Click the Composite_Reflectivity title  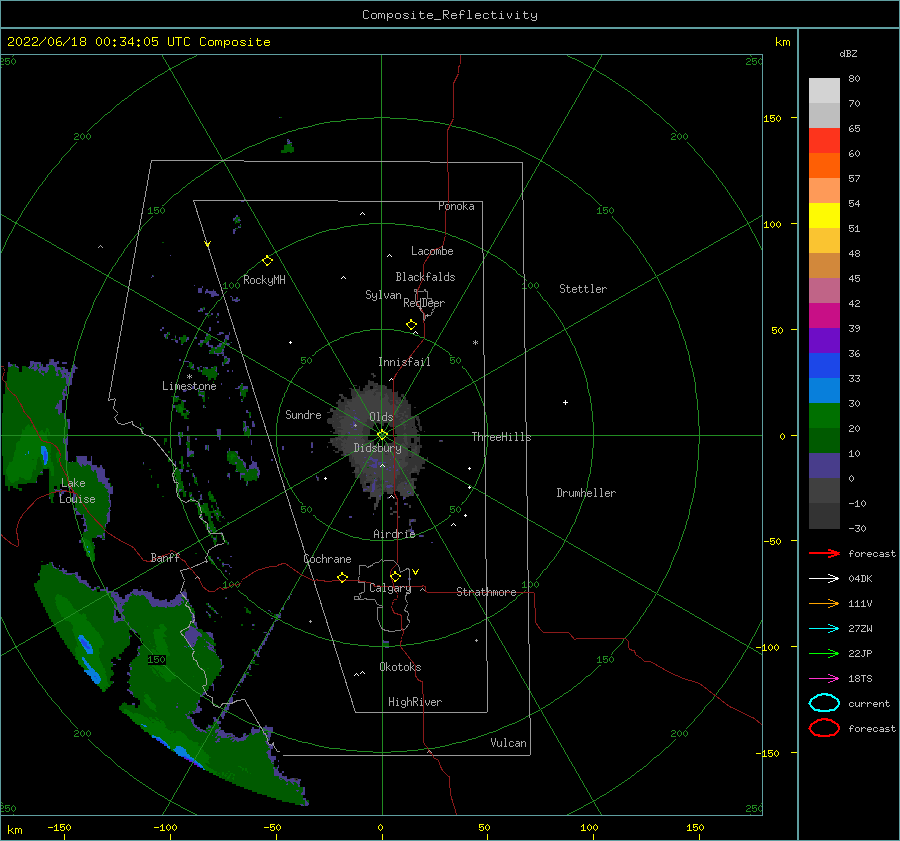450,15
